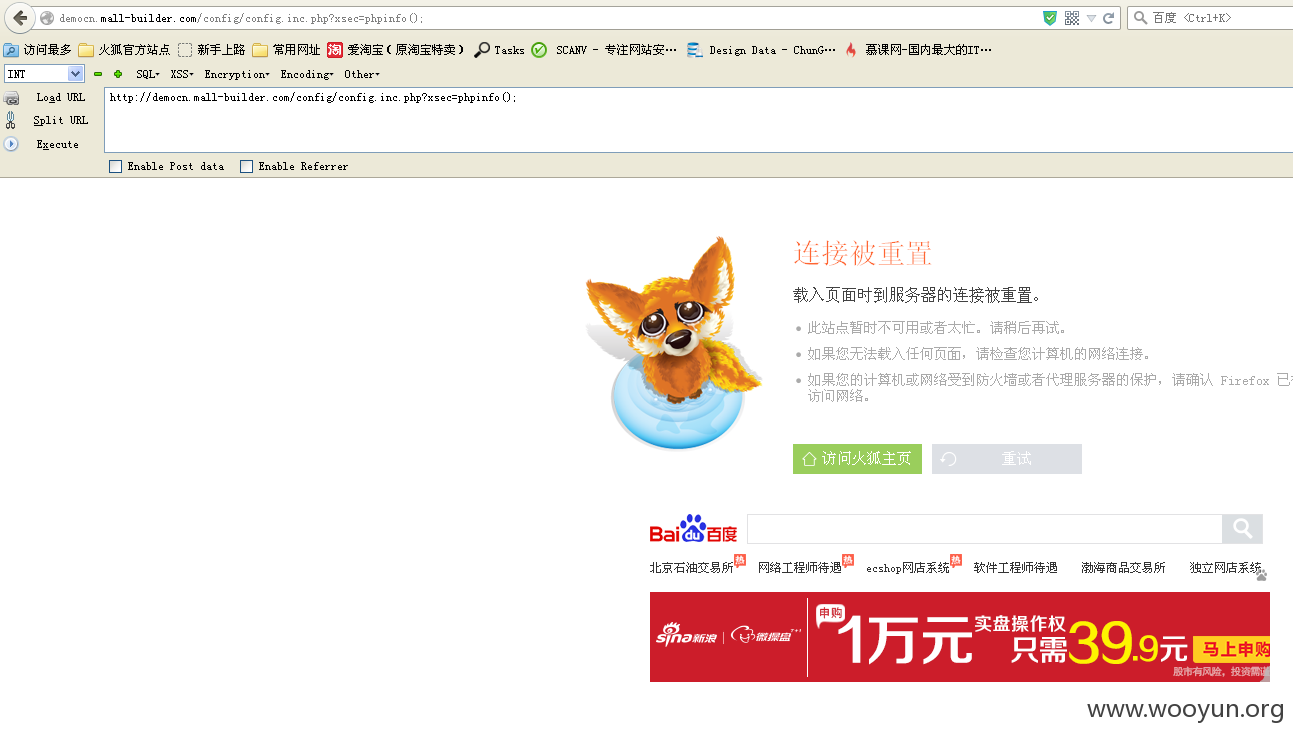Screen dimensions: 1293x738
Task: Open the 软件工程师待遇 link
Action: [1016, 568]
